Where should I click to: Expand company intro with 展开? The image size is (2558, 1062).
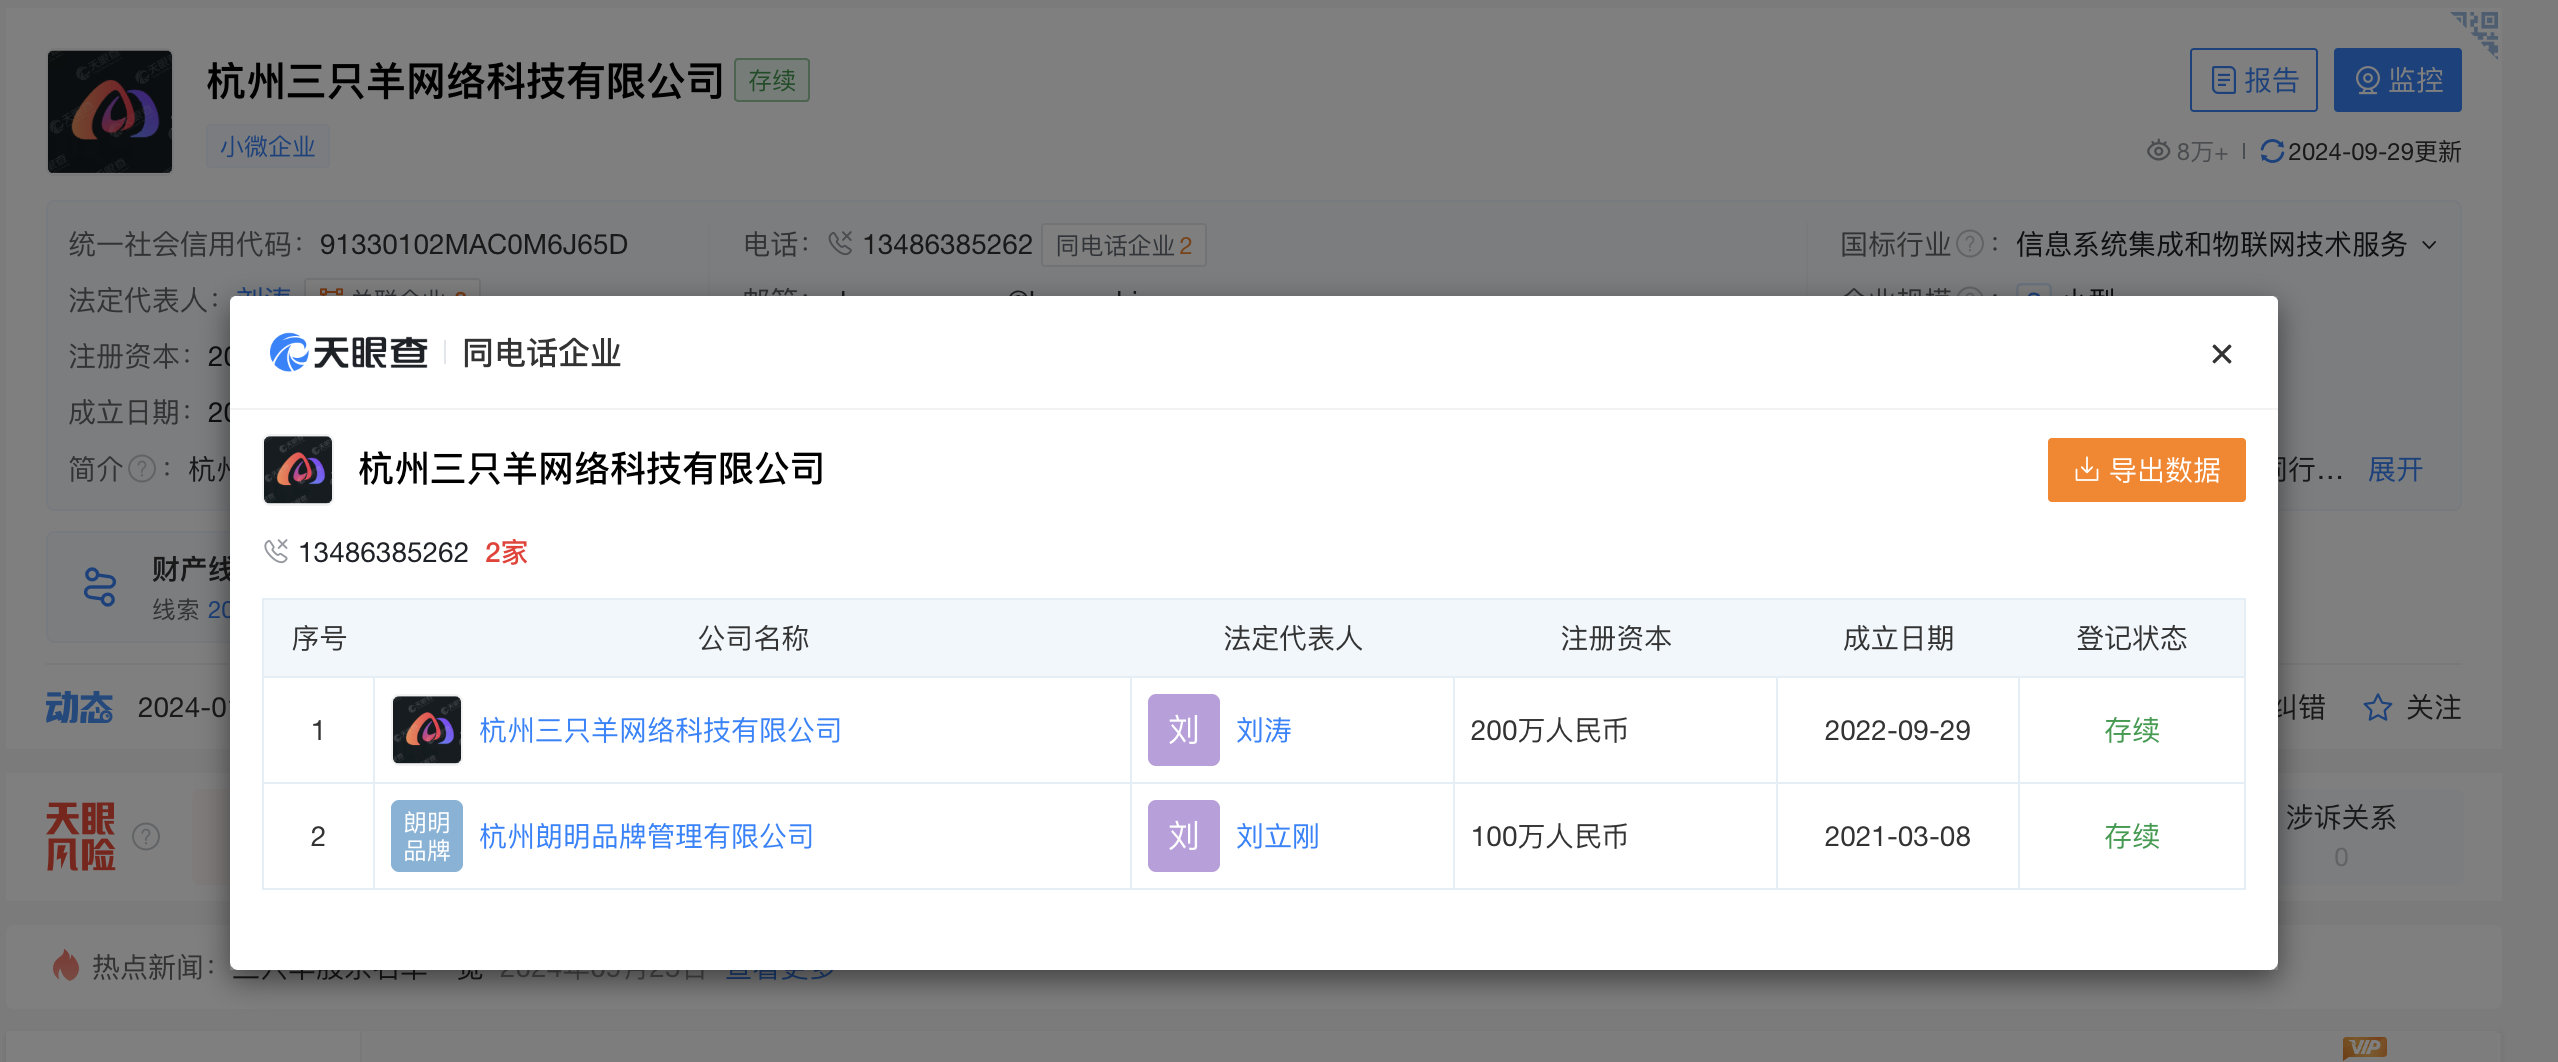(x=2395, y=469)
